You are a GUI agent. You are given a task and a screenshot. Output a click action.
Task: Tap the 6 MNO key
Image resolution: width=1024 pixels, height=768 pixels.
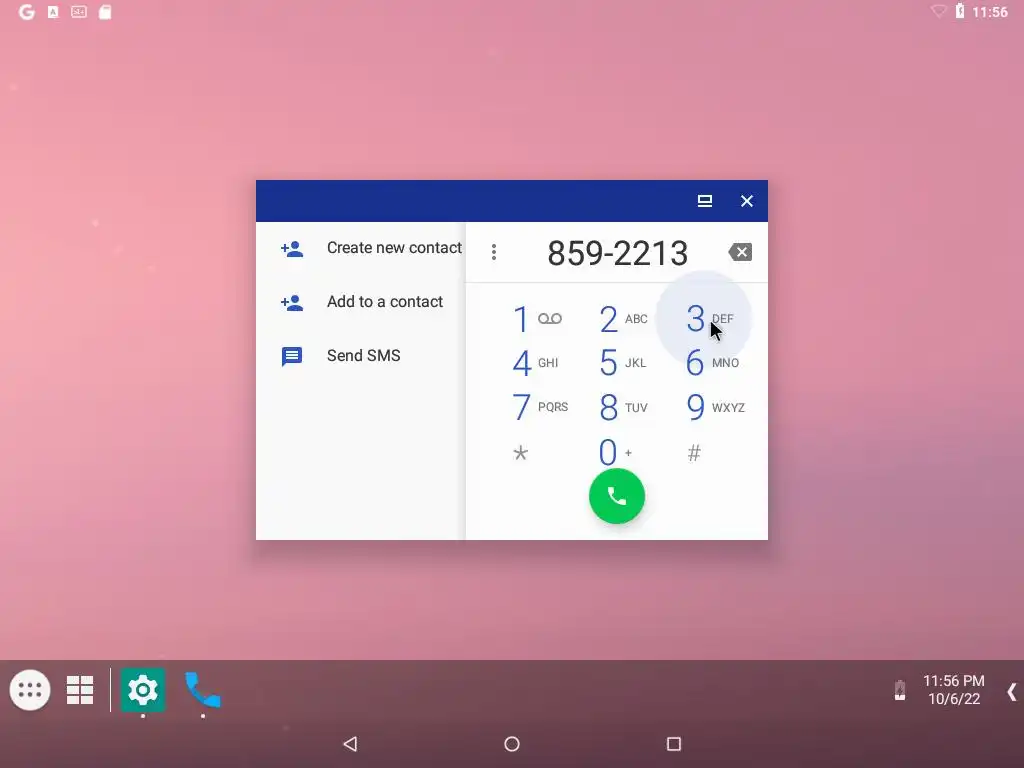pos(712,363)
